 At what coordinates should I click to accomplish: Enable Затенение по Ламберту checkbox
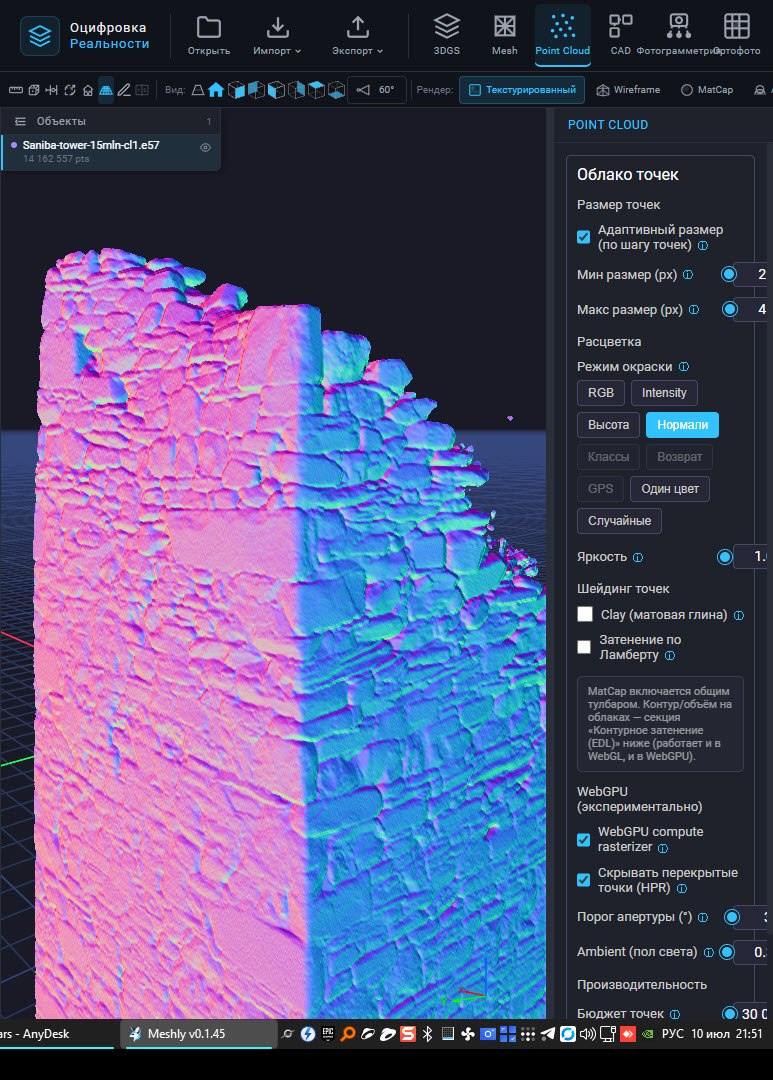[x=584, y=647]
